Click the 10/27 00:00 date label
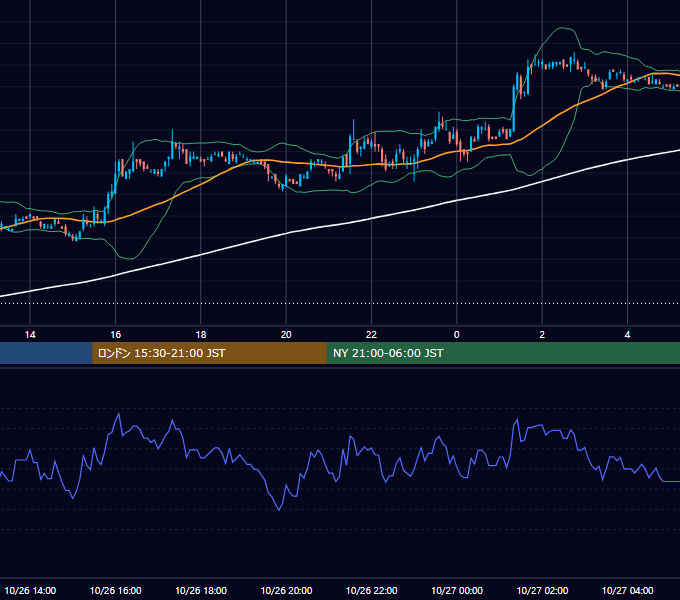The height and width of the screenshot is (600, 680). 457,590
